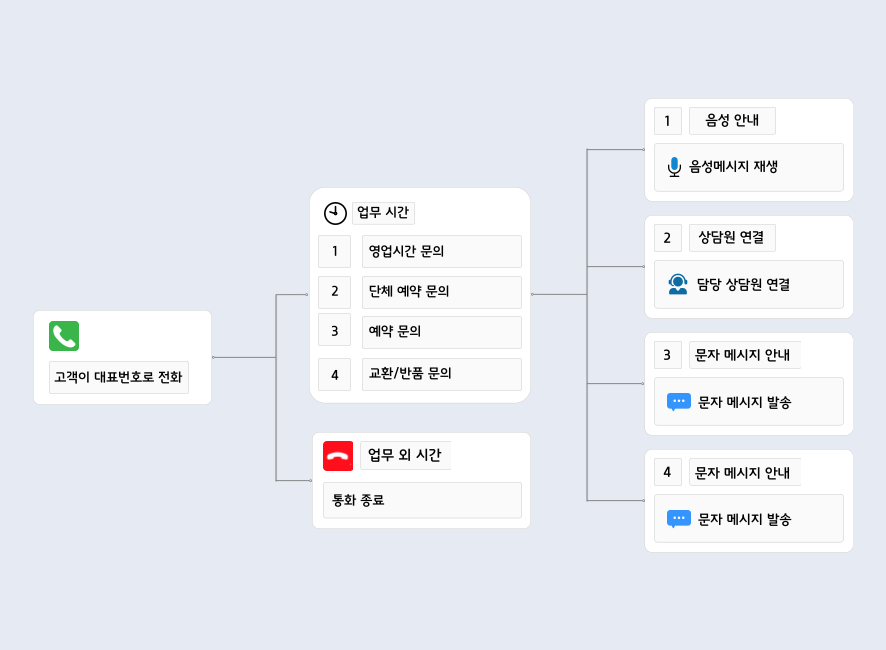Click the blue microphone icon
886x650 pixels.
[674, 167]
